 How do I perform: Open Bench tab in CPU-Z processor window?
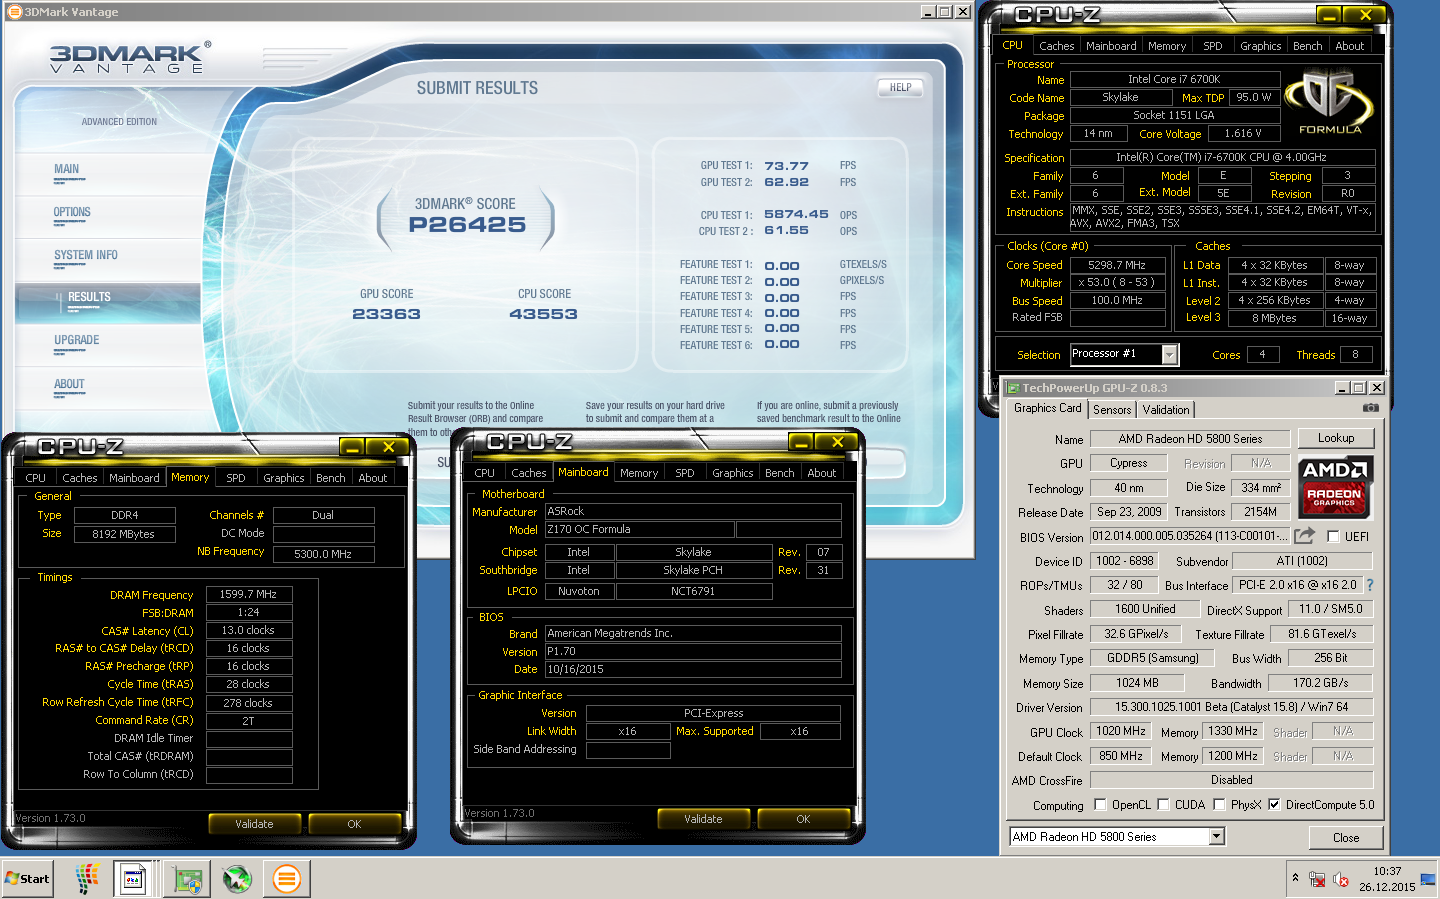click(1307, 46)
